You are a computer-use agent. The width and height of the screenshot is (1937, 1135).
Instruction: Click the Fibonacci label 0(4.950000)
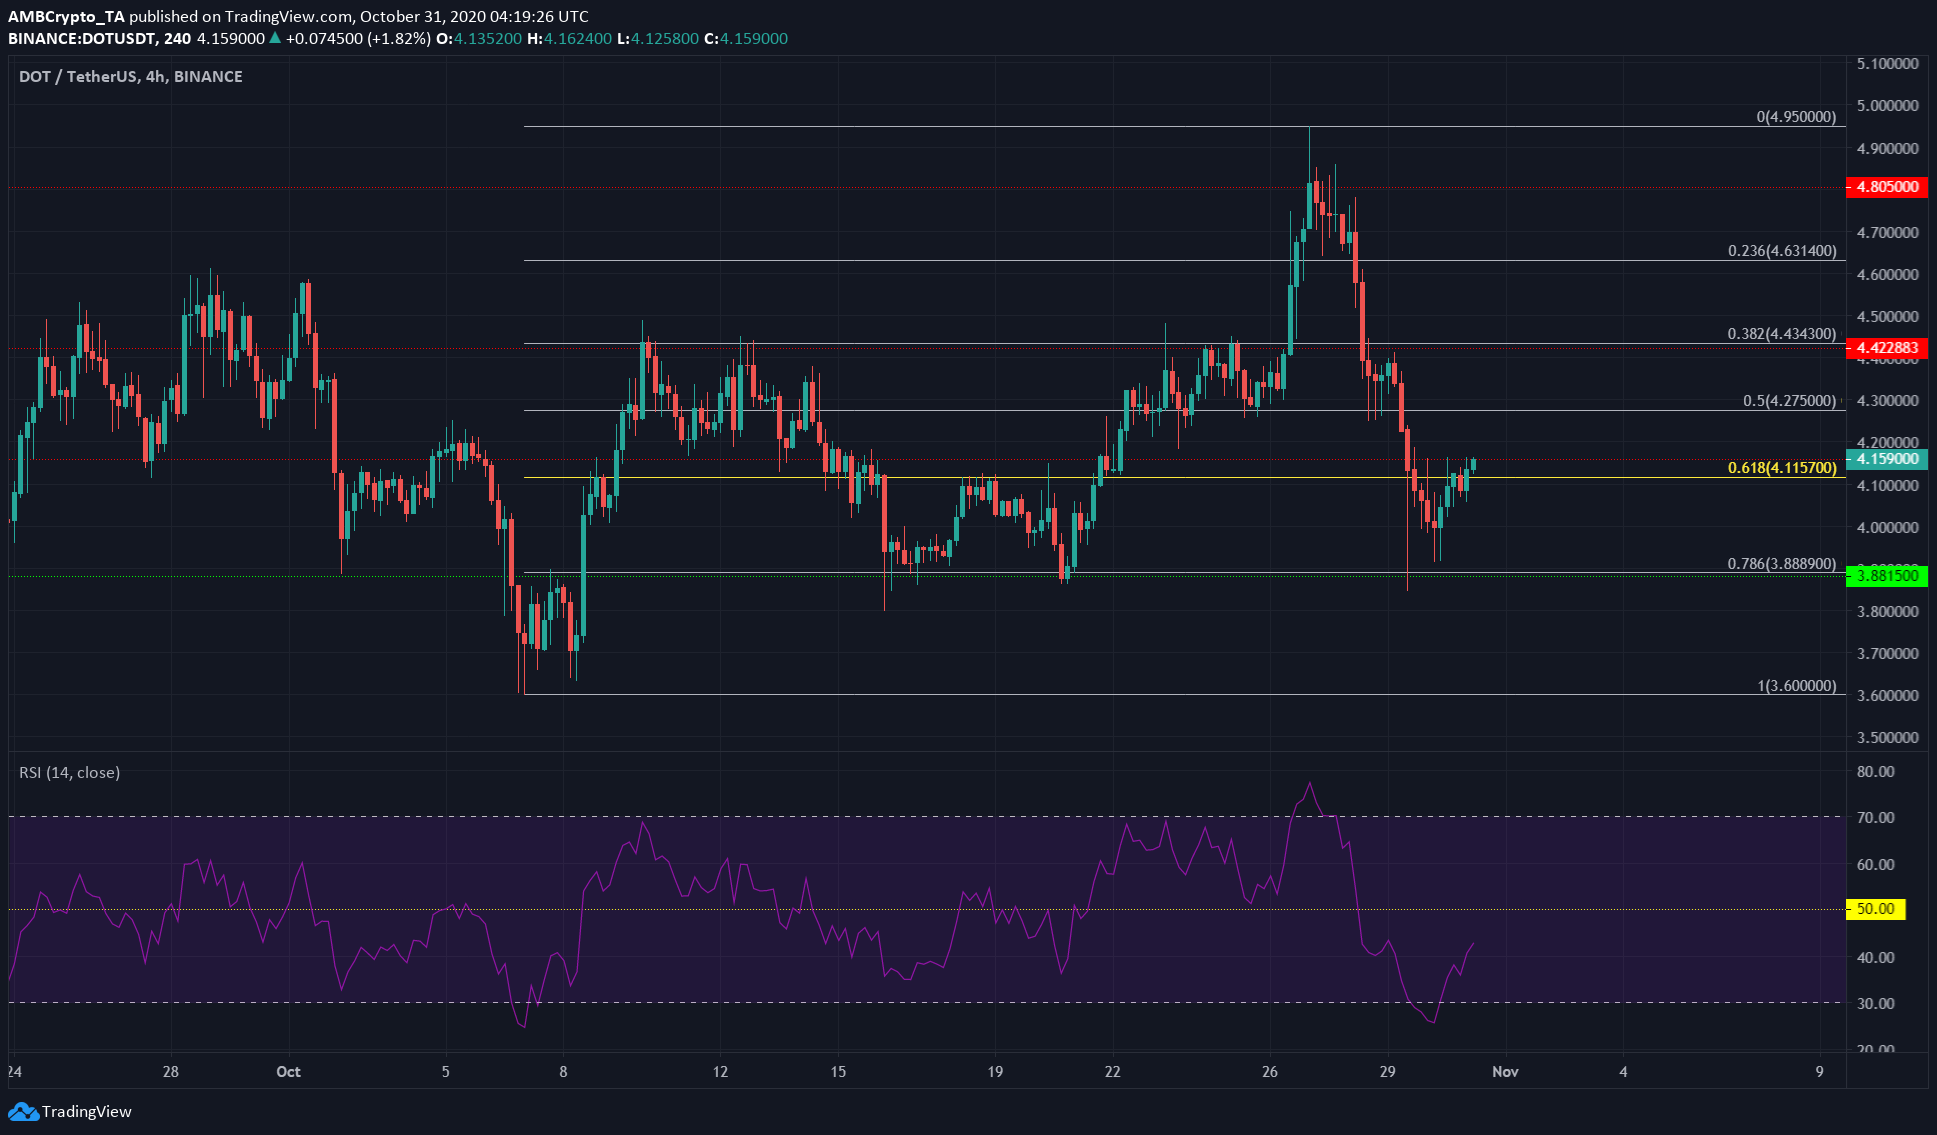(x=1796, y=117)
